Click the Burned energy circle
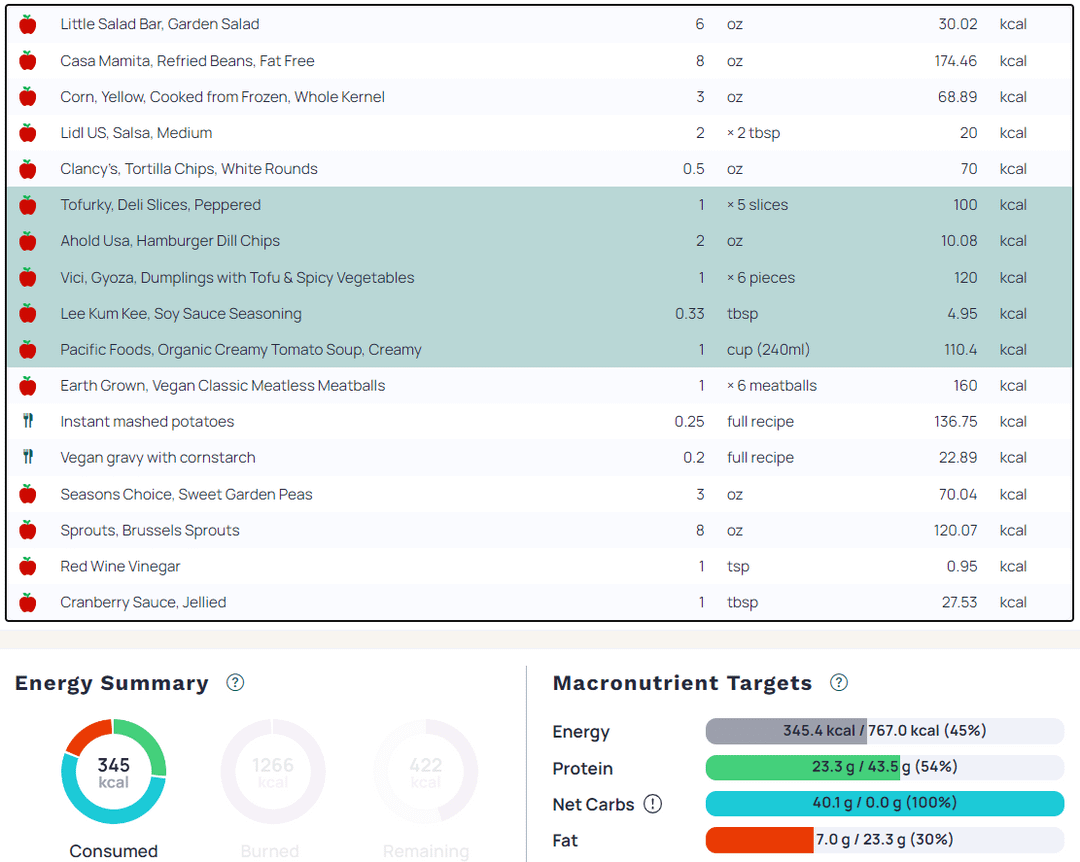Screen dimensions: 1080x862 [272, 771]
